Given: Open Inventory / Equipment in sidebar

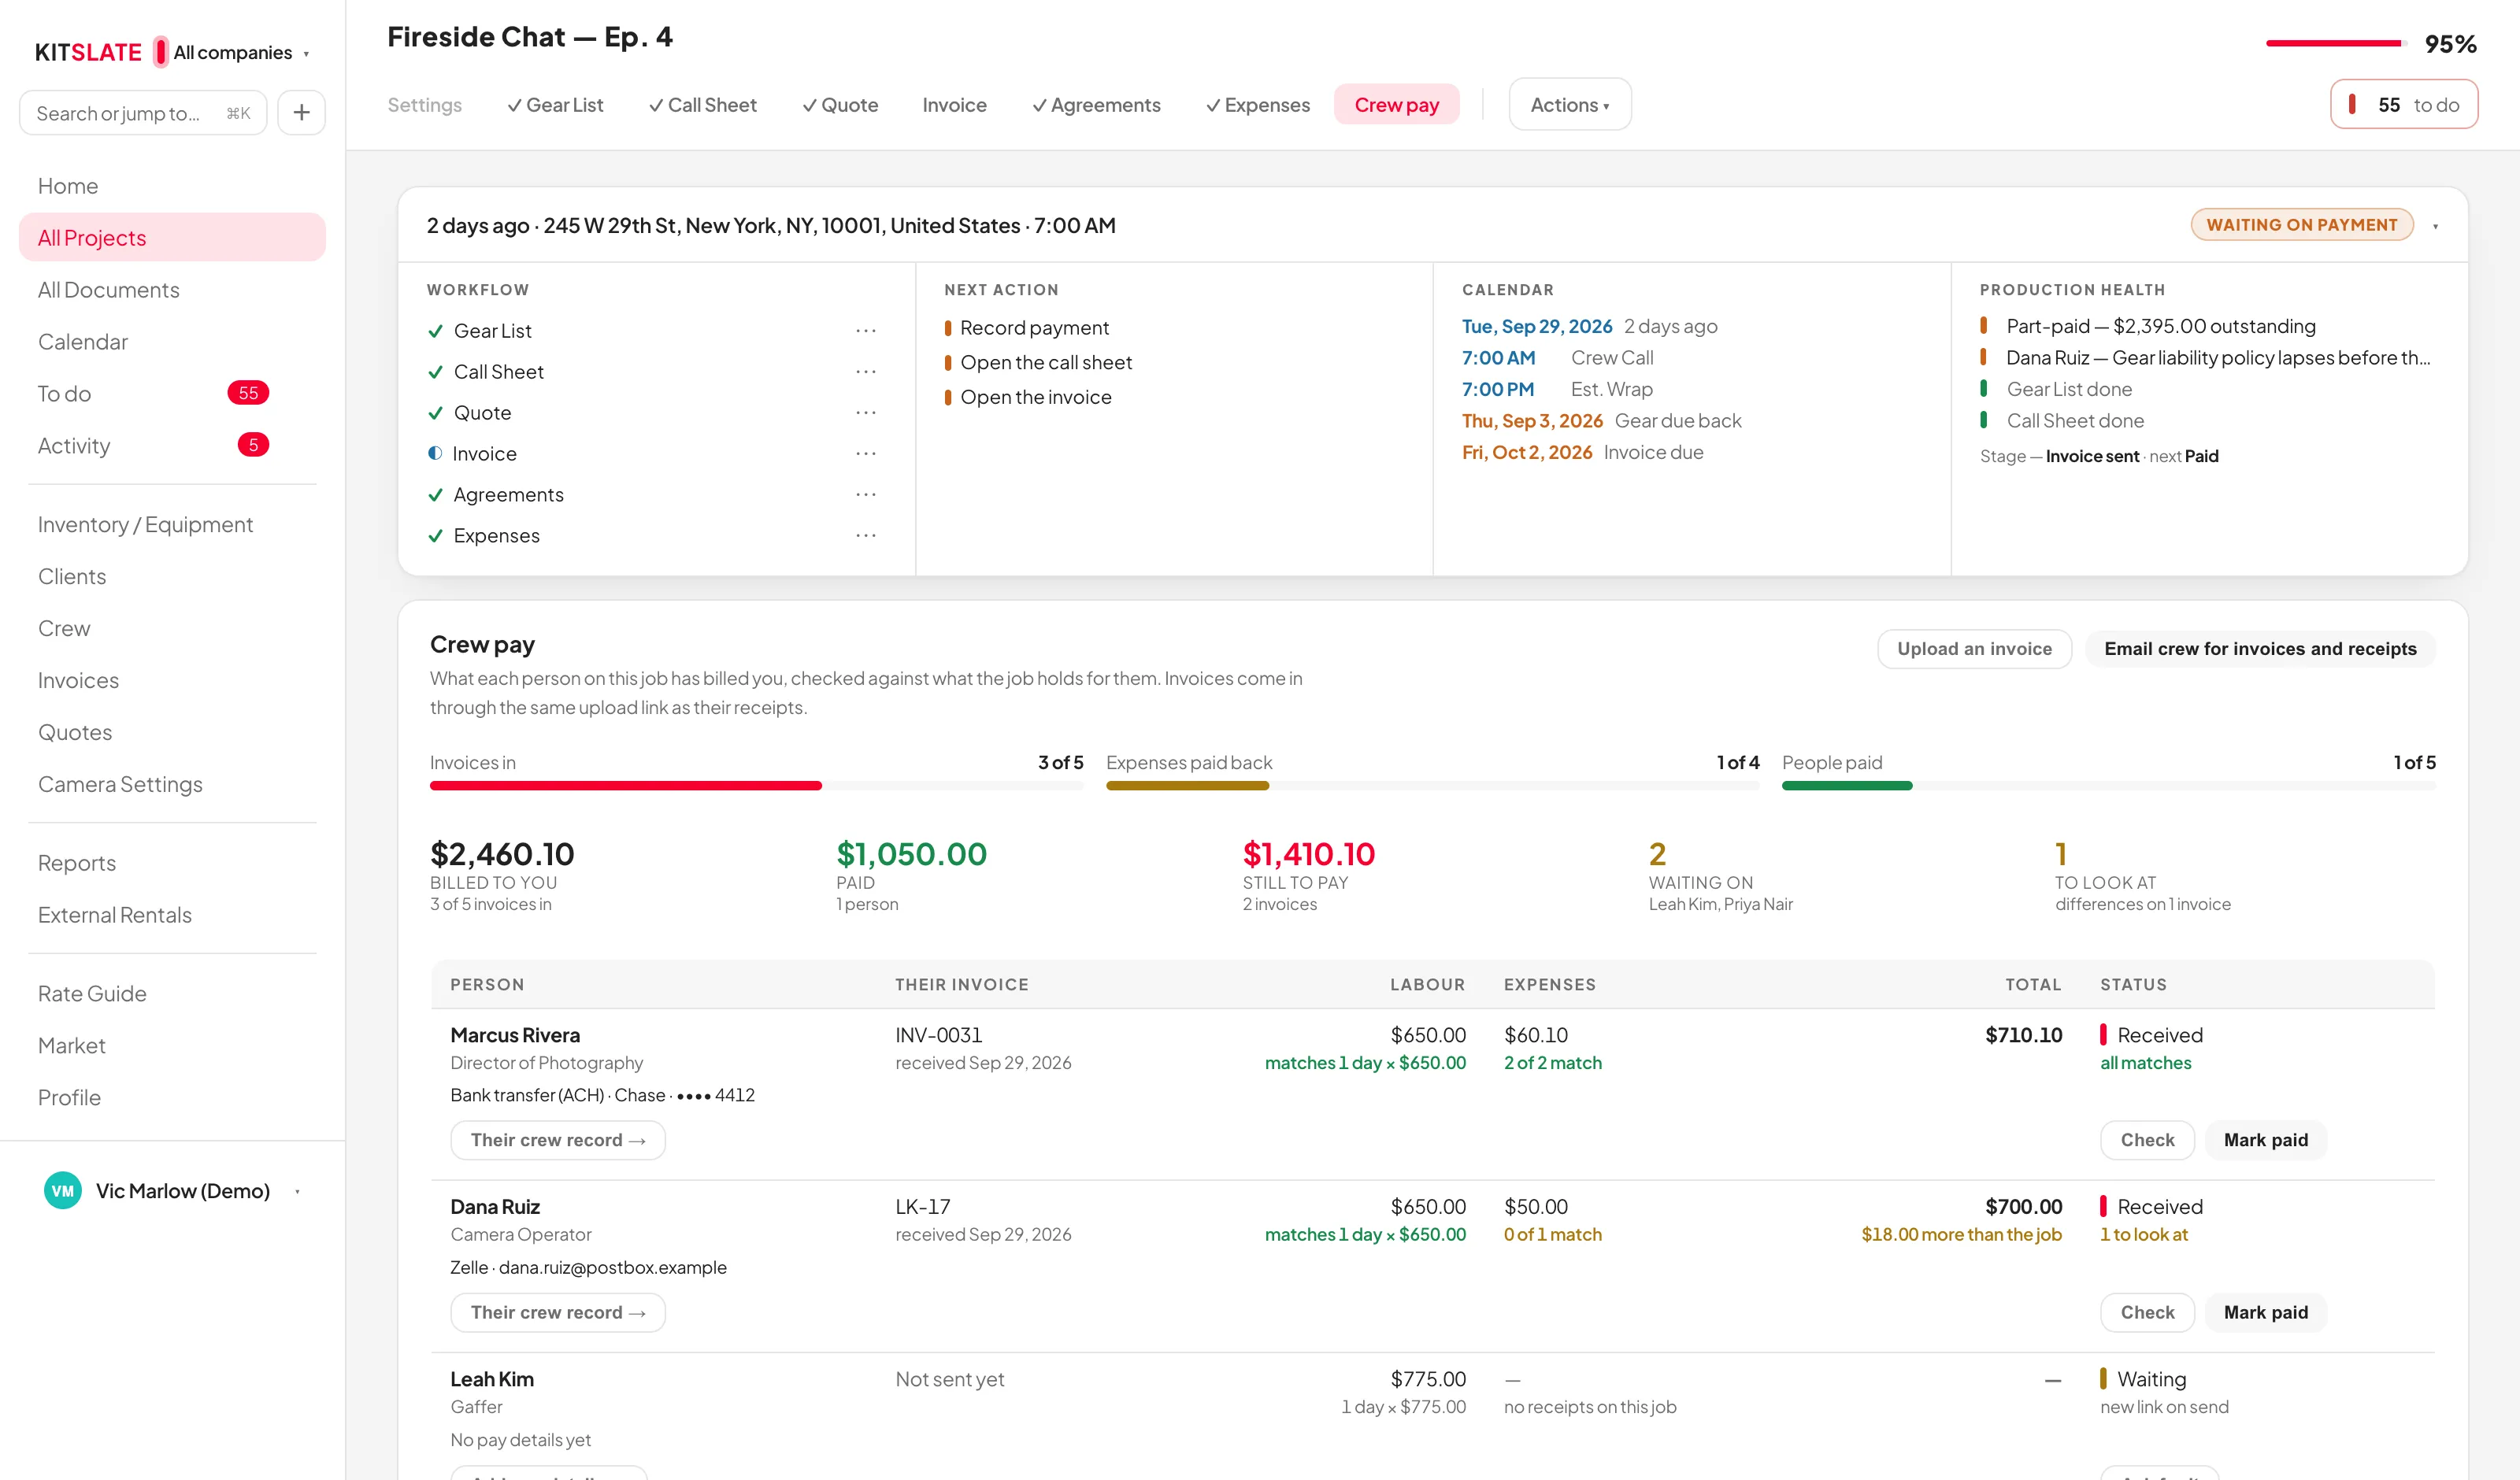Looking at the screenshot, I should pos(145,525).
